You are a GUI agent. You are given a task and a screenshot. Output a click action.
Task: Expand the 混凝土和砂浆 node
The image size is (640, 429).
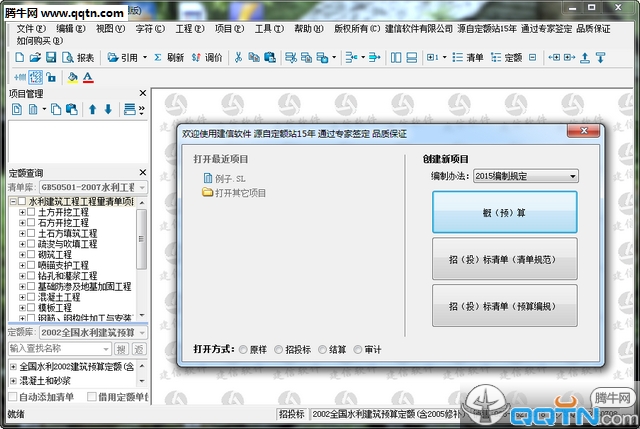pyautogui.click(x=13, y=381)
